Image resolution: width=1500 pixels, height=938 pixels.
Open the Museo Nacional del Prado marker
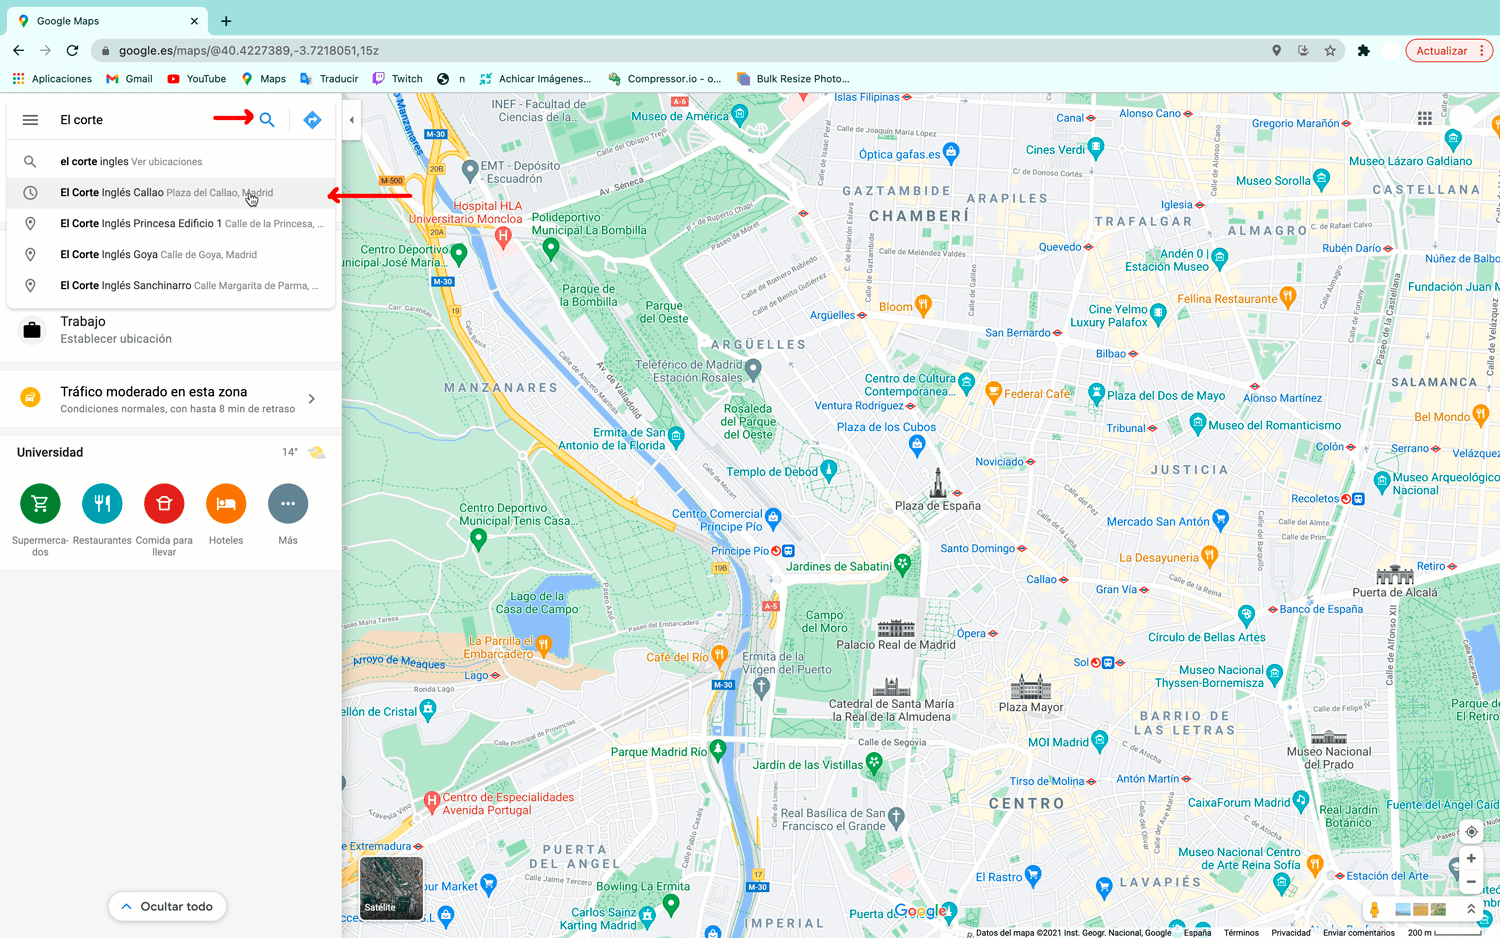(x=1329, y=737)
